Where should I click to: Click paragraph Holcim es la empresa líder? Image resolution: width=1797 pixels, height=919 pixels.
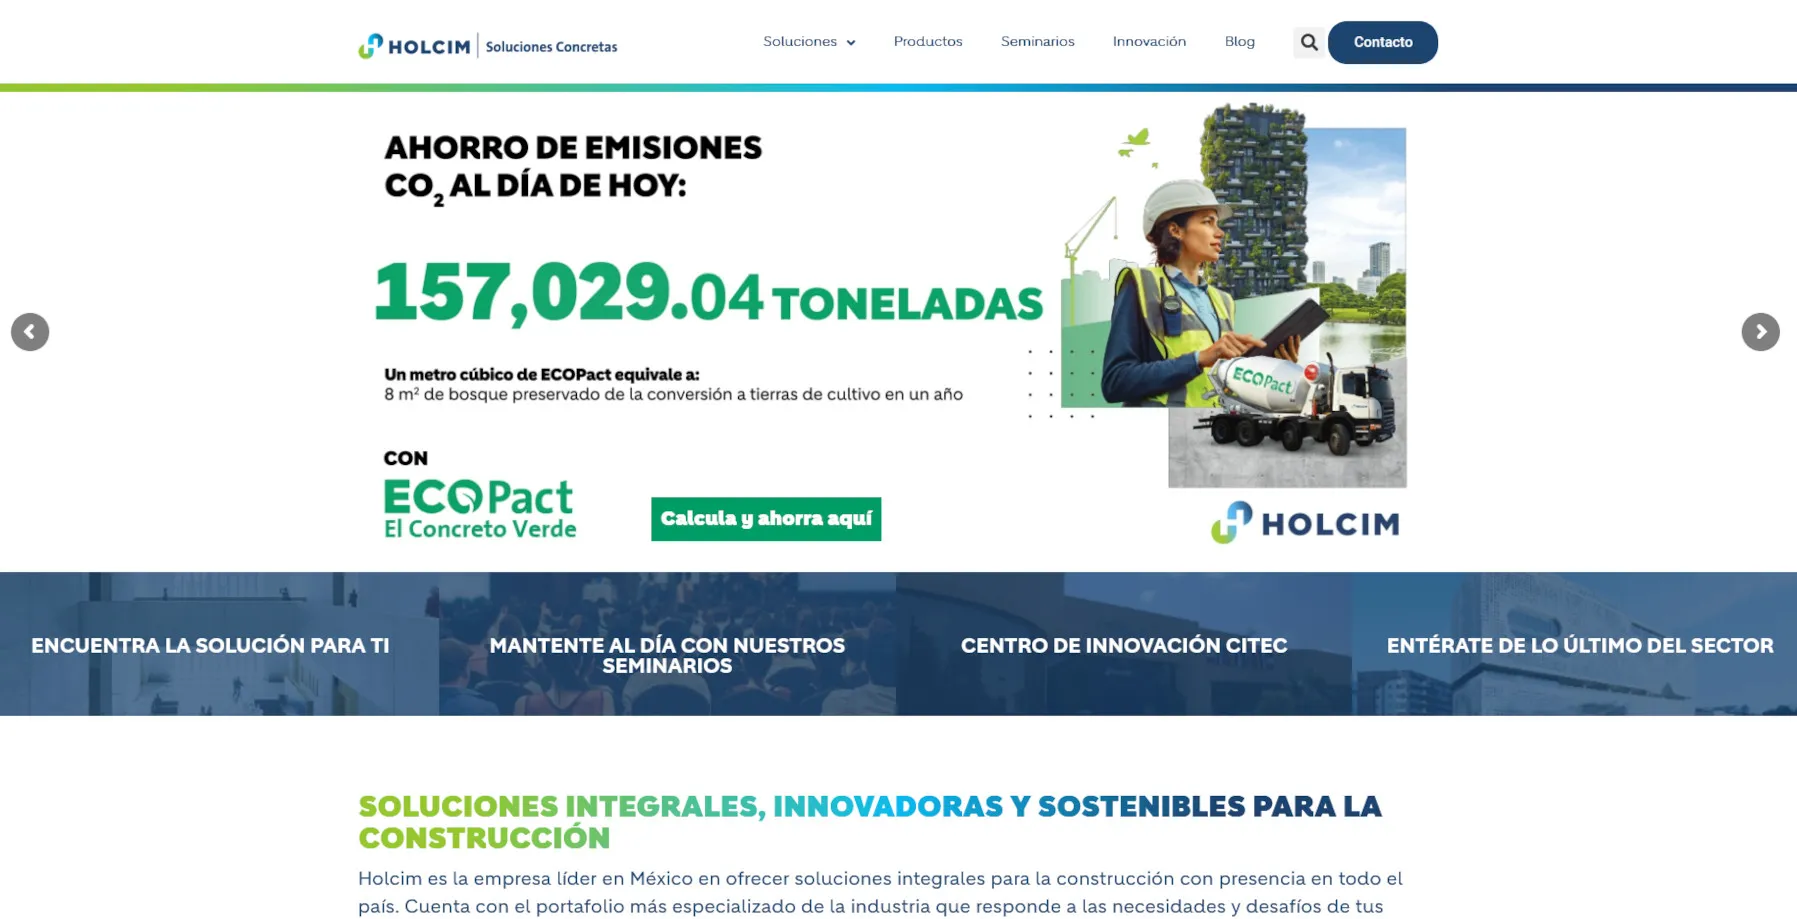880,892
